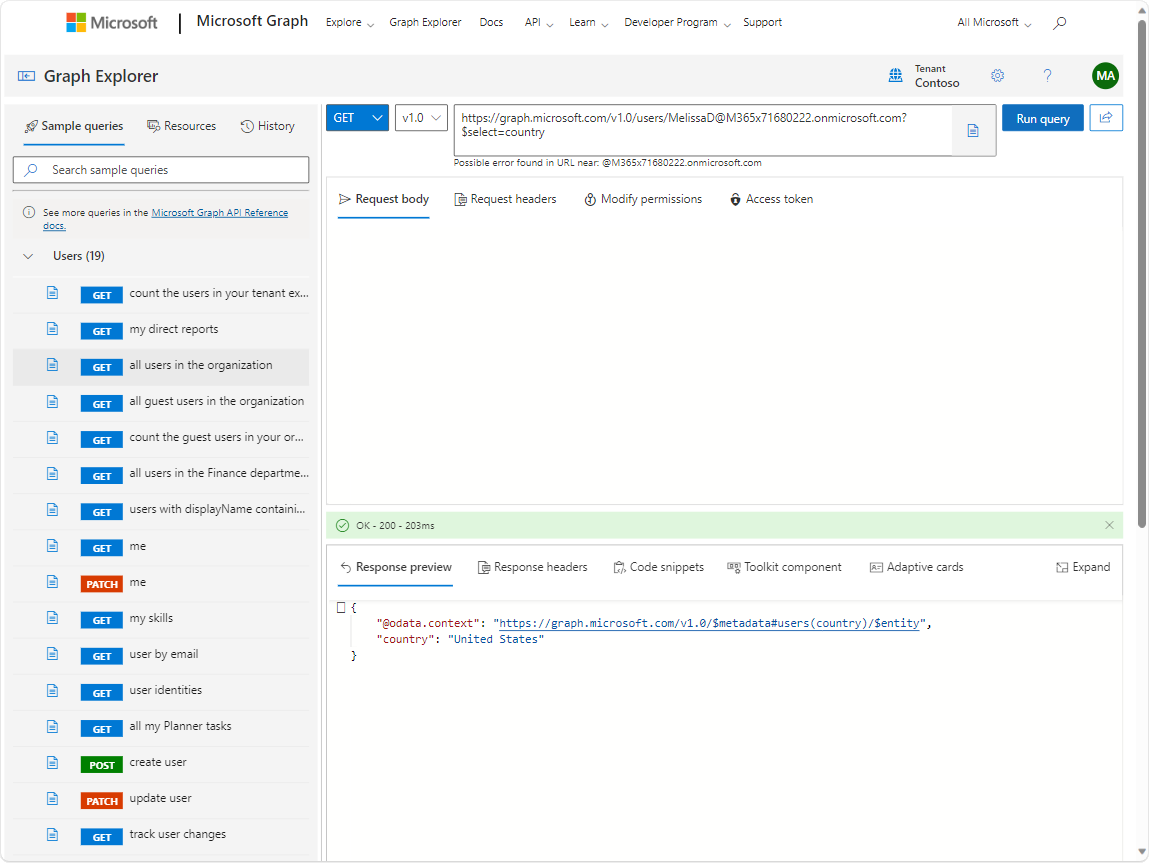The height and width of the screenshot is (863, 1149).
Task: Open the Support link in top navigation
Action: point(762,23)
